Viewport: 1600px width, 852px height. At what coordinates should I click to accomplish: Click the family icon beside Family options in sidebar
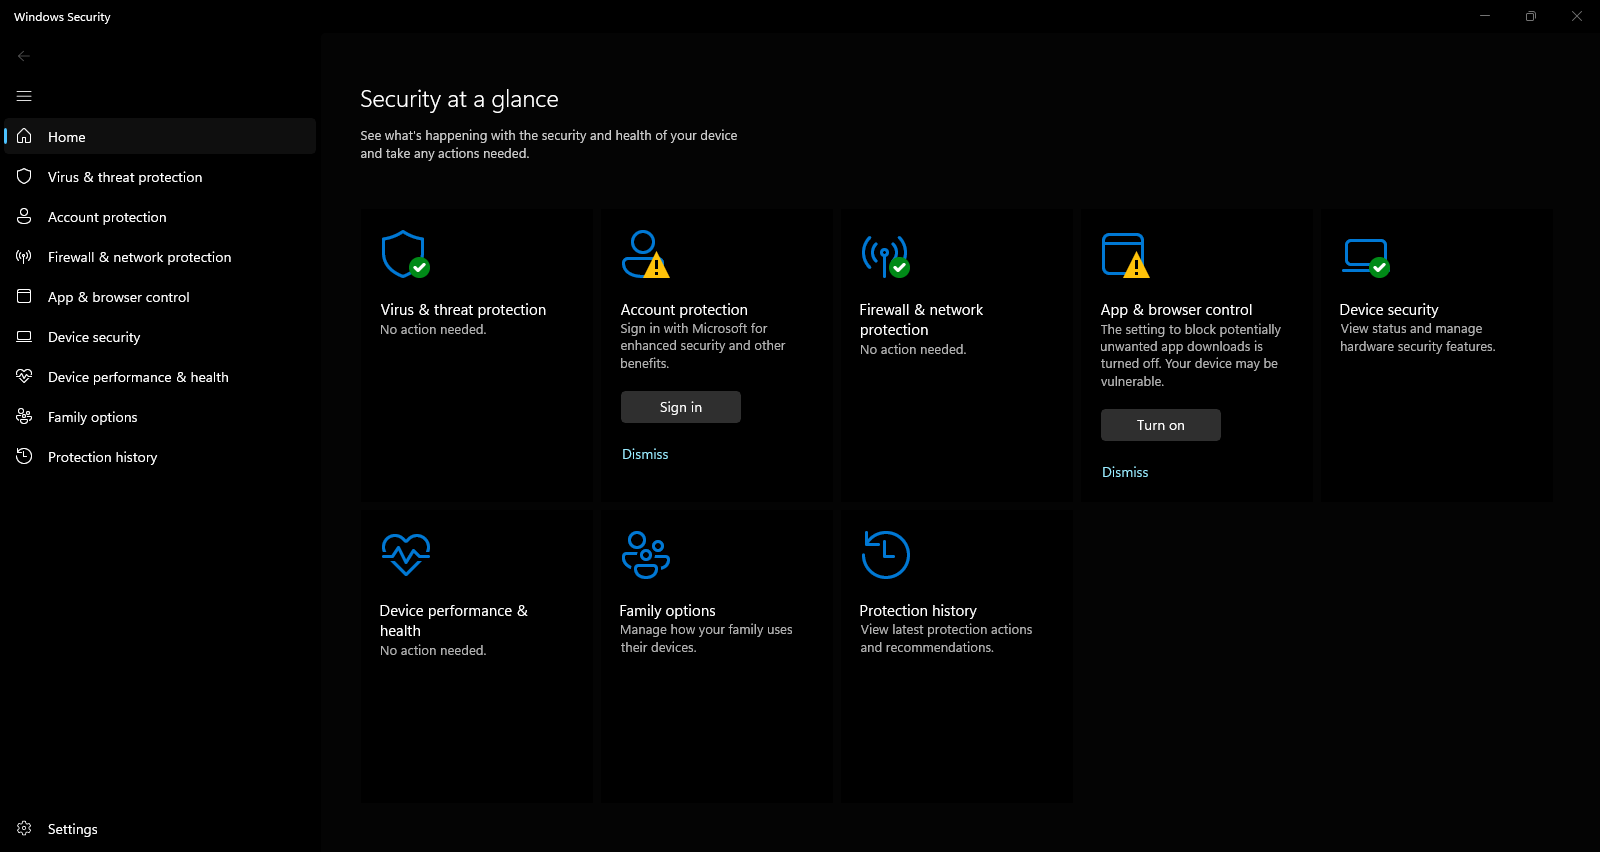click(24, 416)
